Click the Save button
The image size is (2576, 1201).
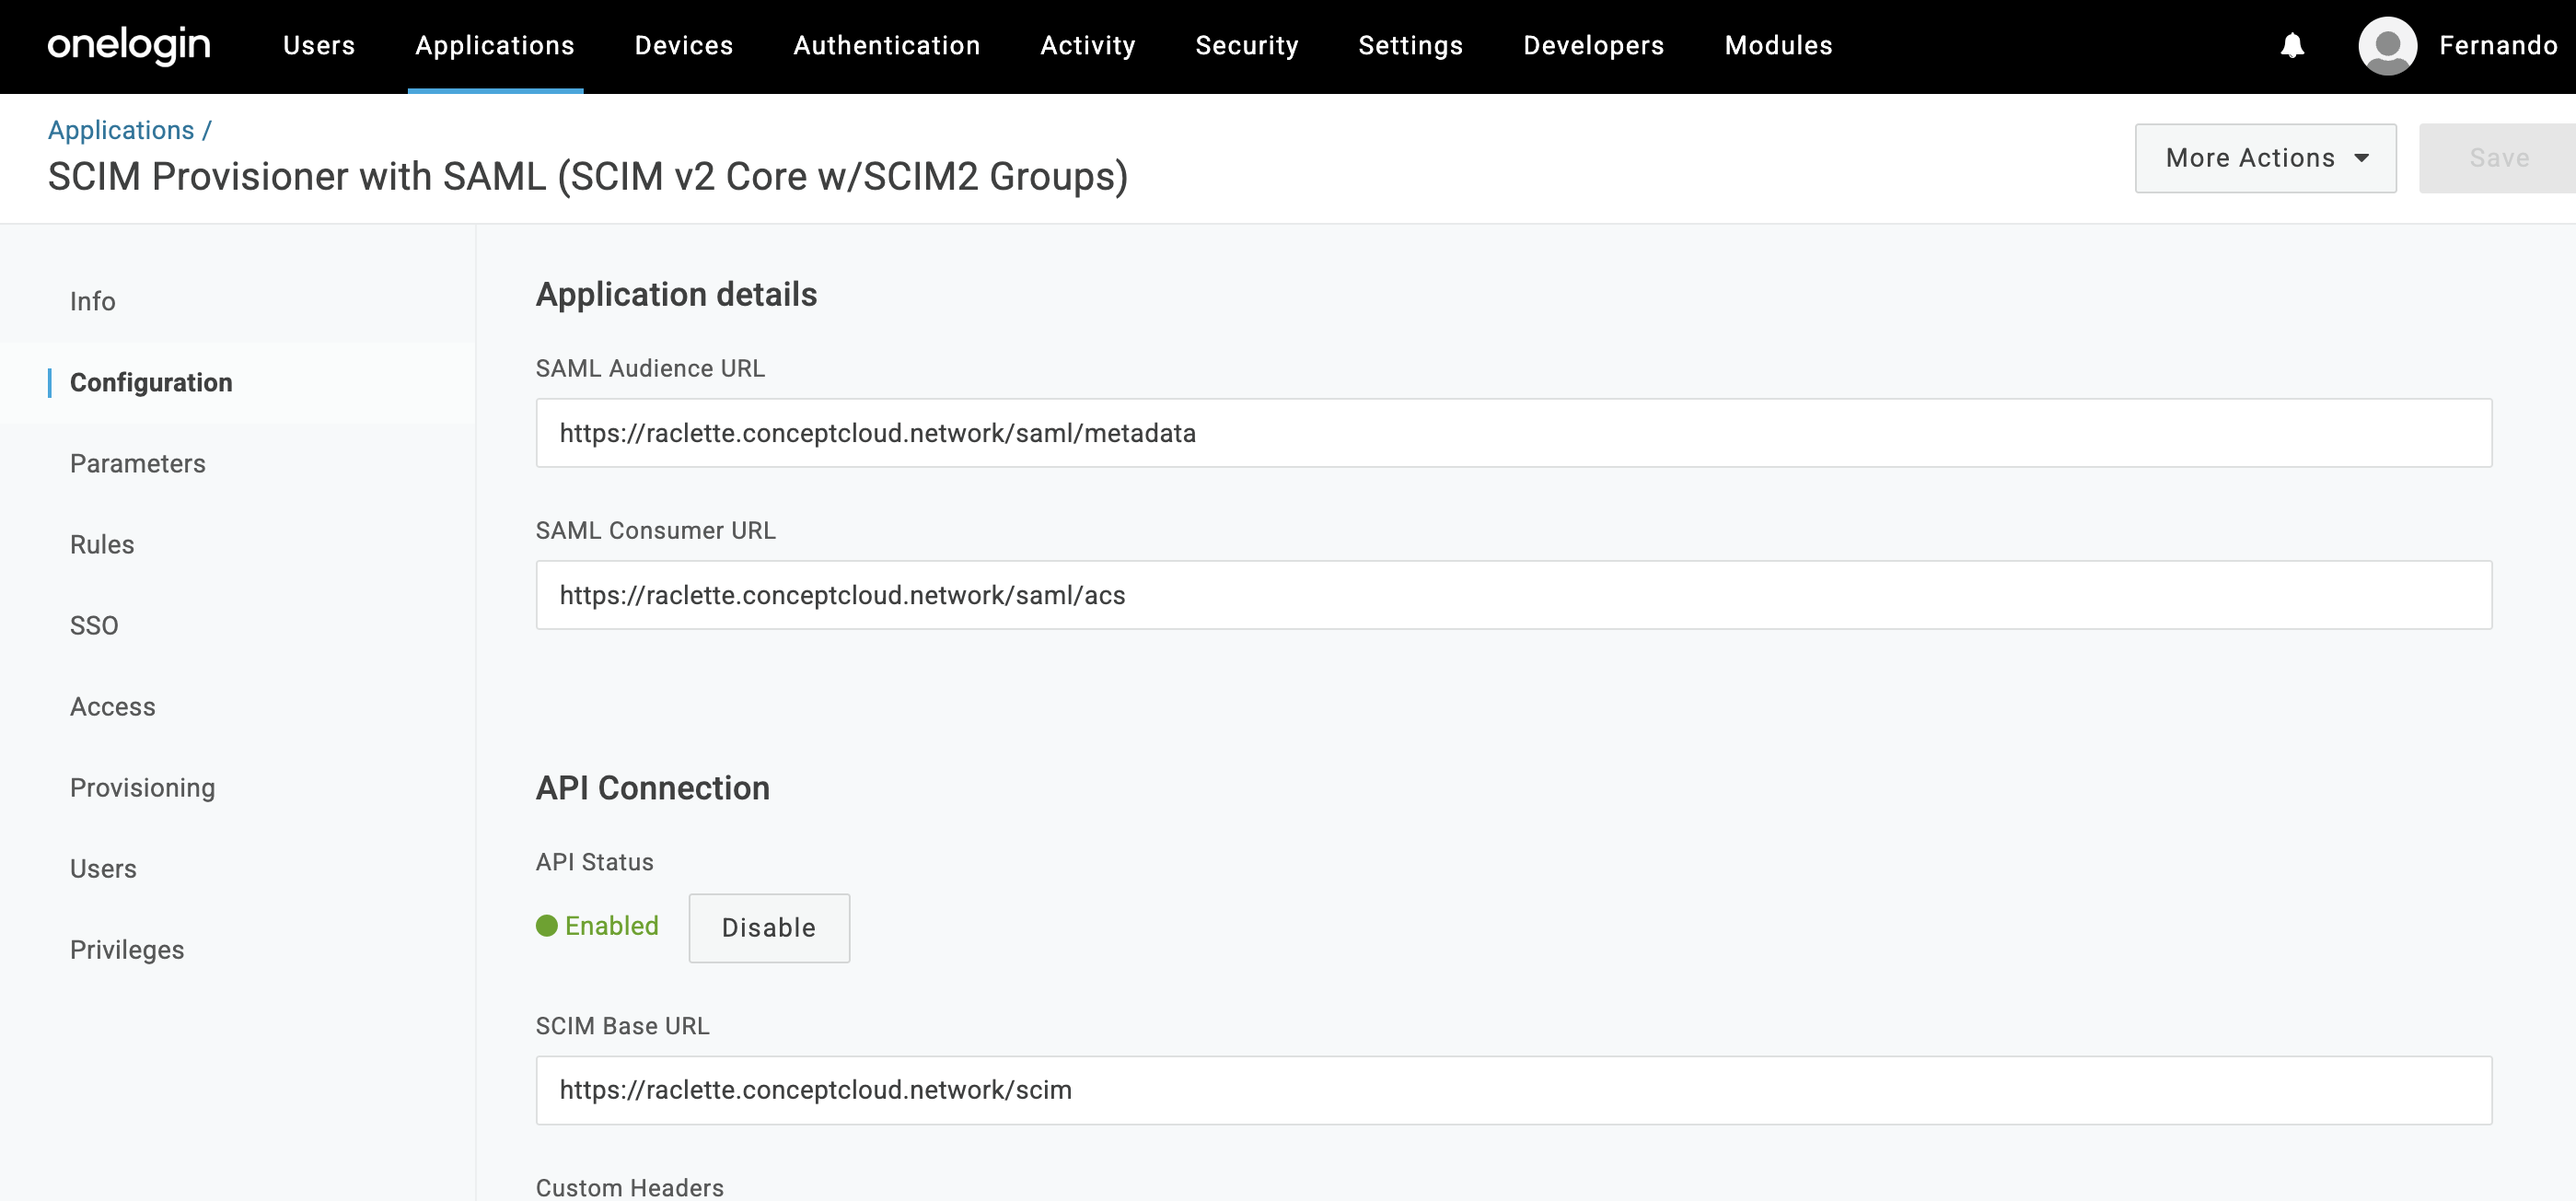(2498, 158)
